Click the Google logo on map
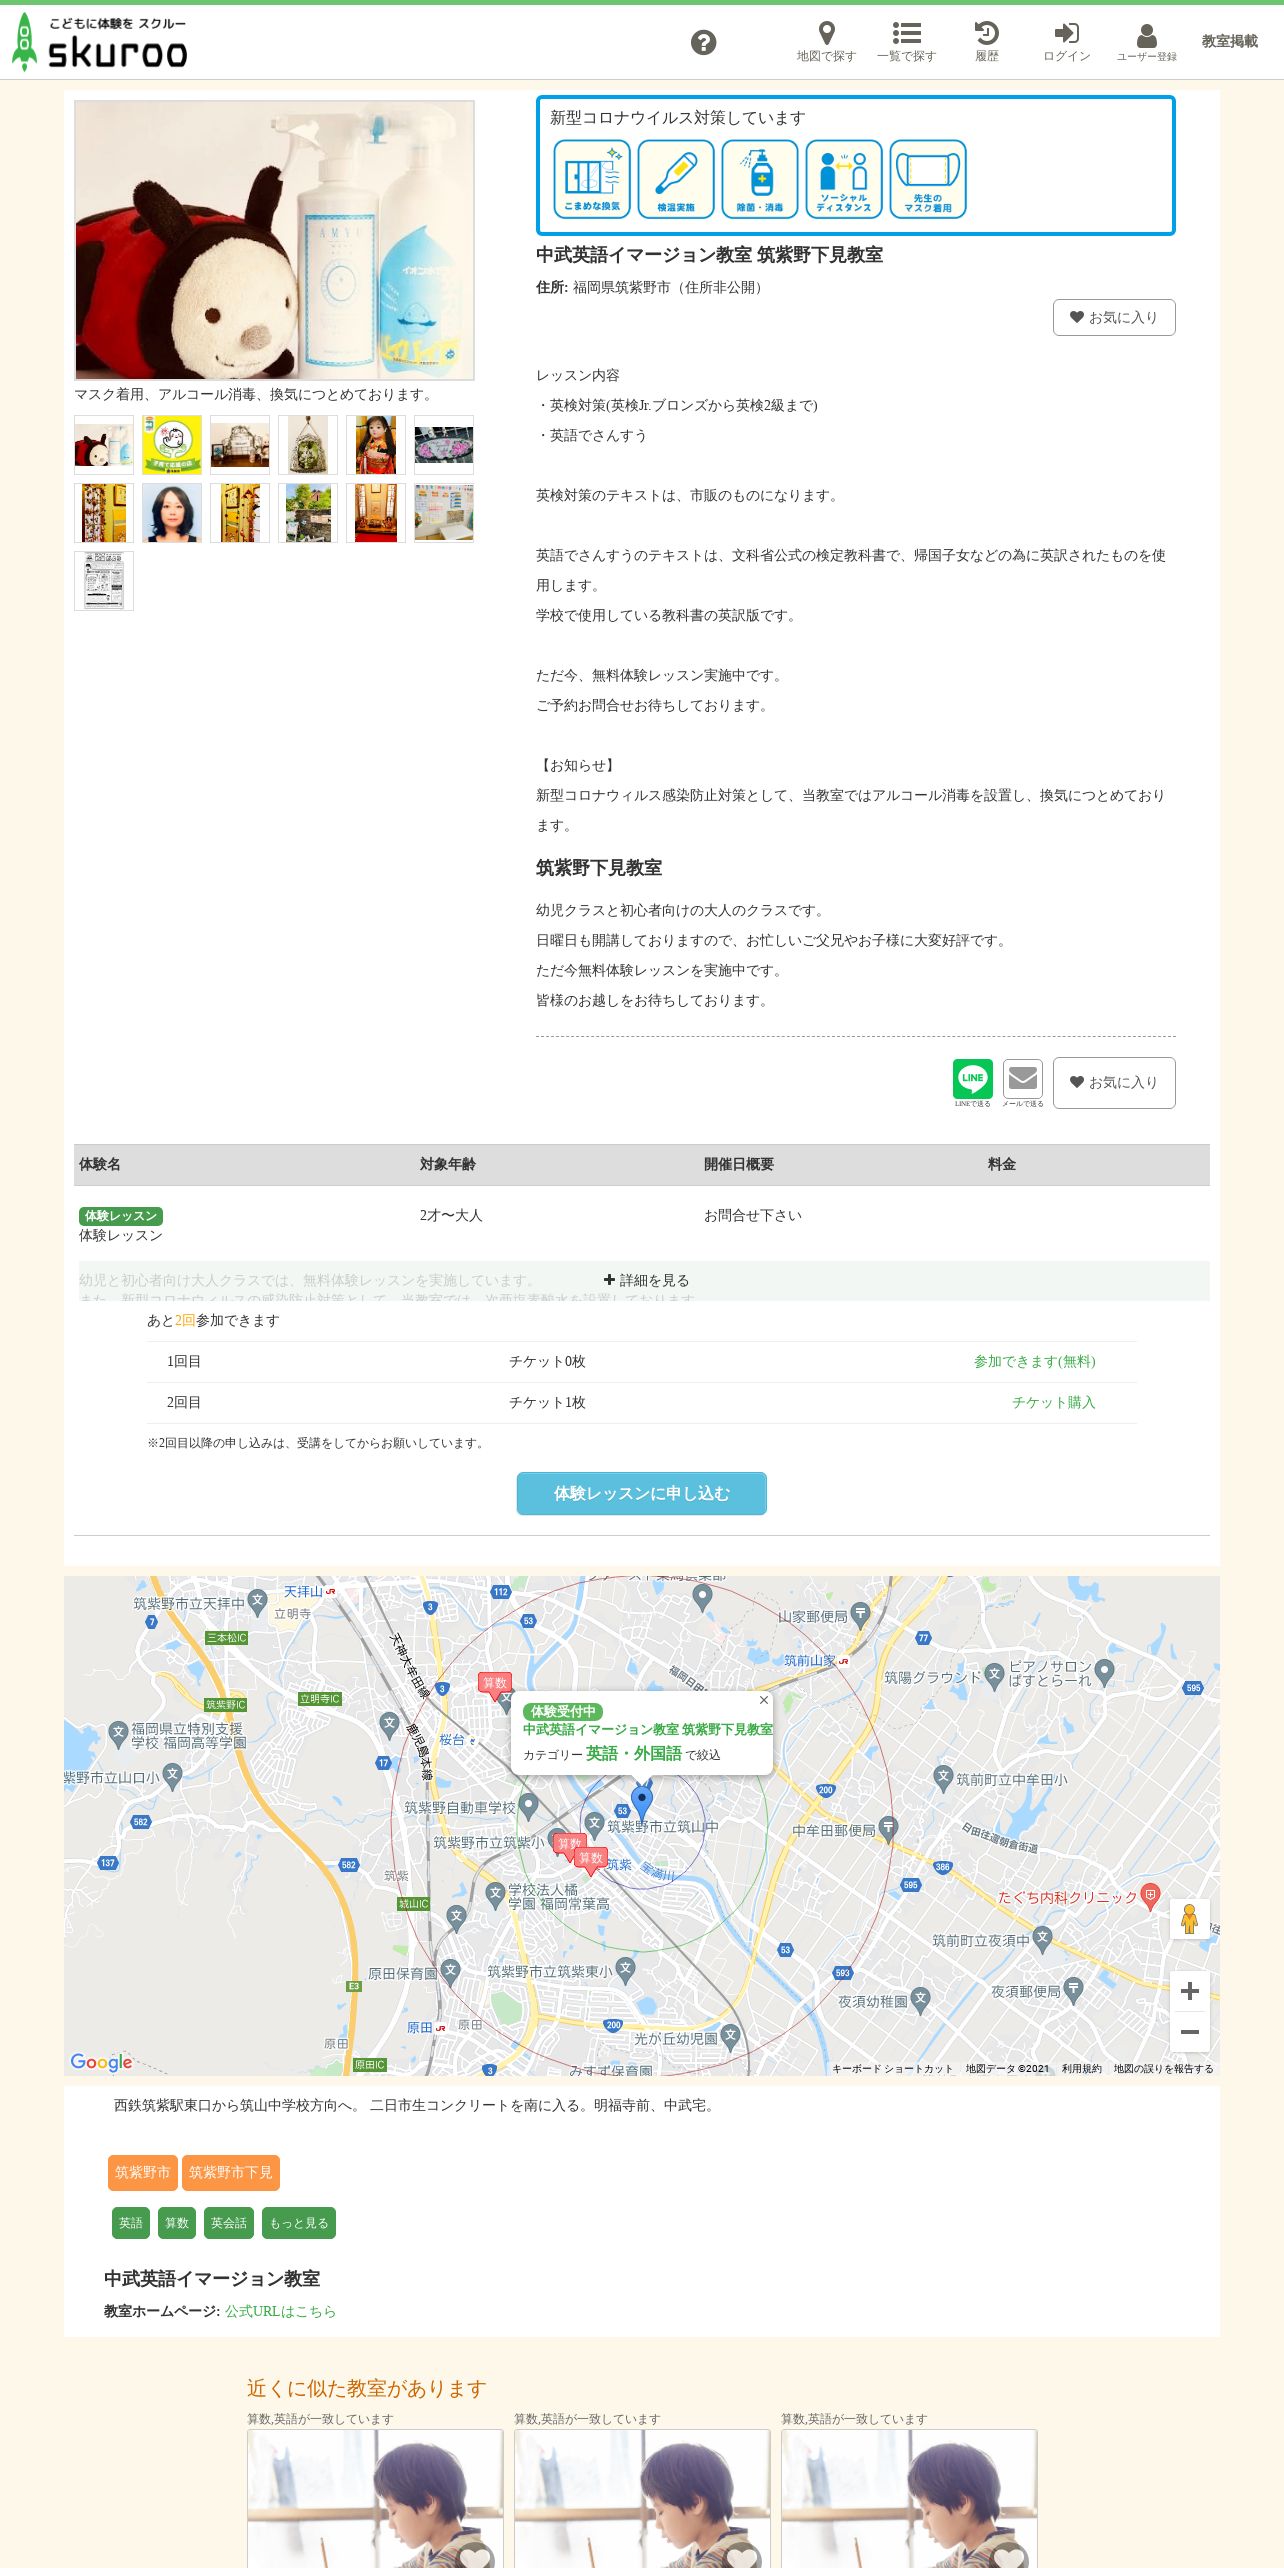The height and width of the screenshot is (2568, 1284). tap(101, 2062)
